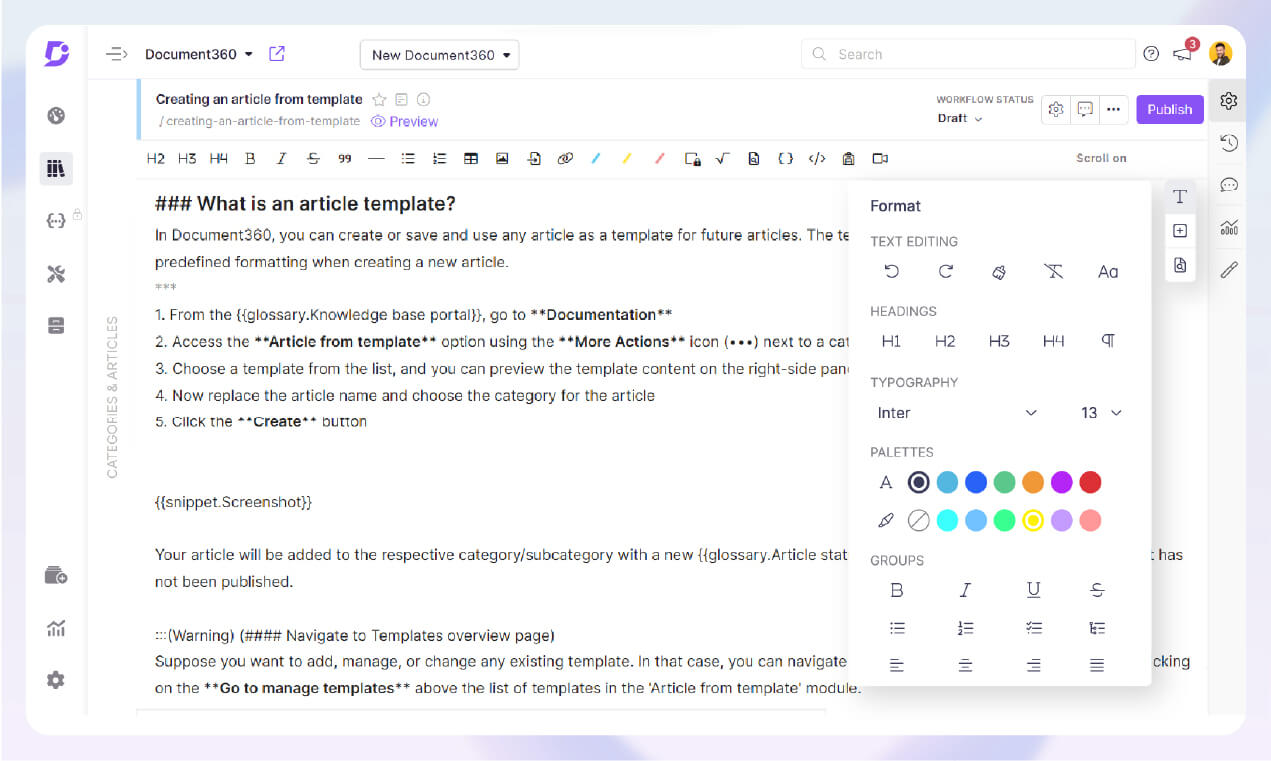Pick the red color swatch in Palettes
This screenshot has width=1271, height=761.
point(1090,482)
